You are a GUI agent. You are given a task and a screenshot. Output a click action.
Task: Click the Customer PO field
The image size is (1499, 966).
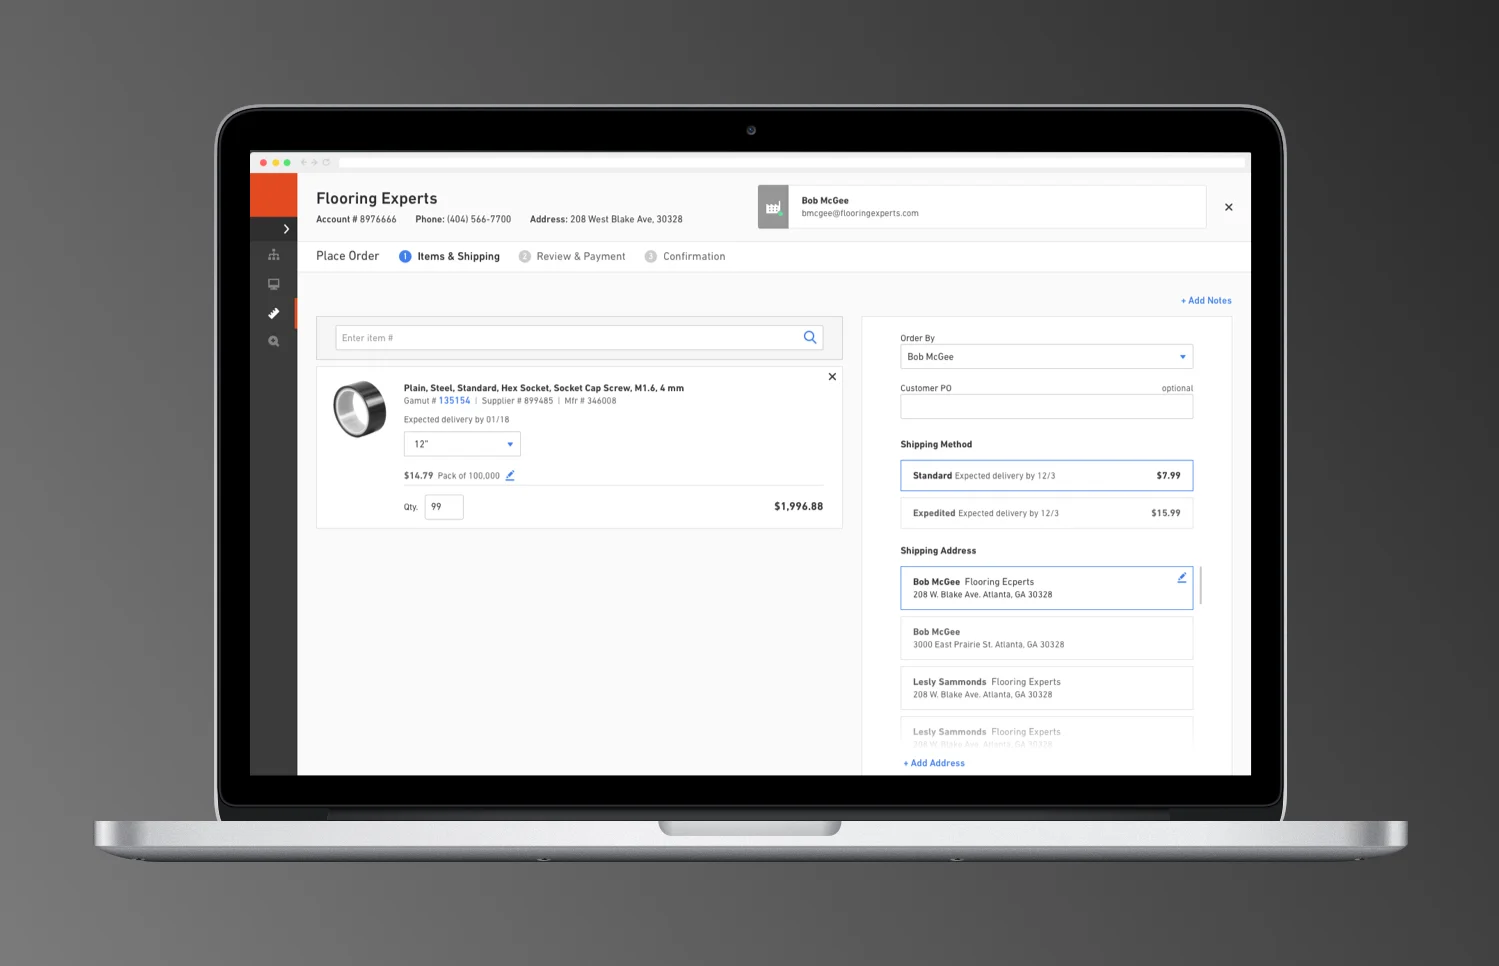1046,407
